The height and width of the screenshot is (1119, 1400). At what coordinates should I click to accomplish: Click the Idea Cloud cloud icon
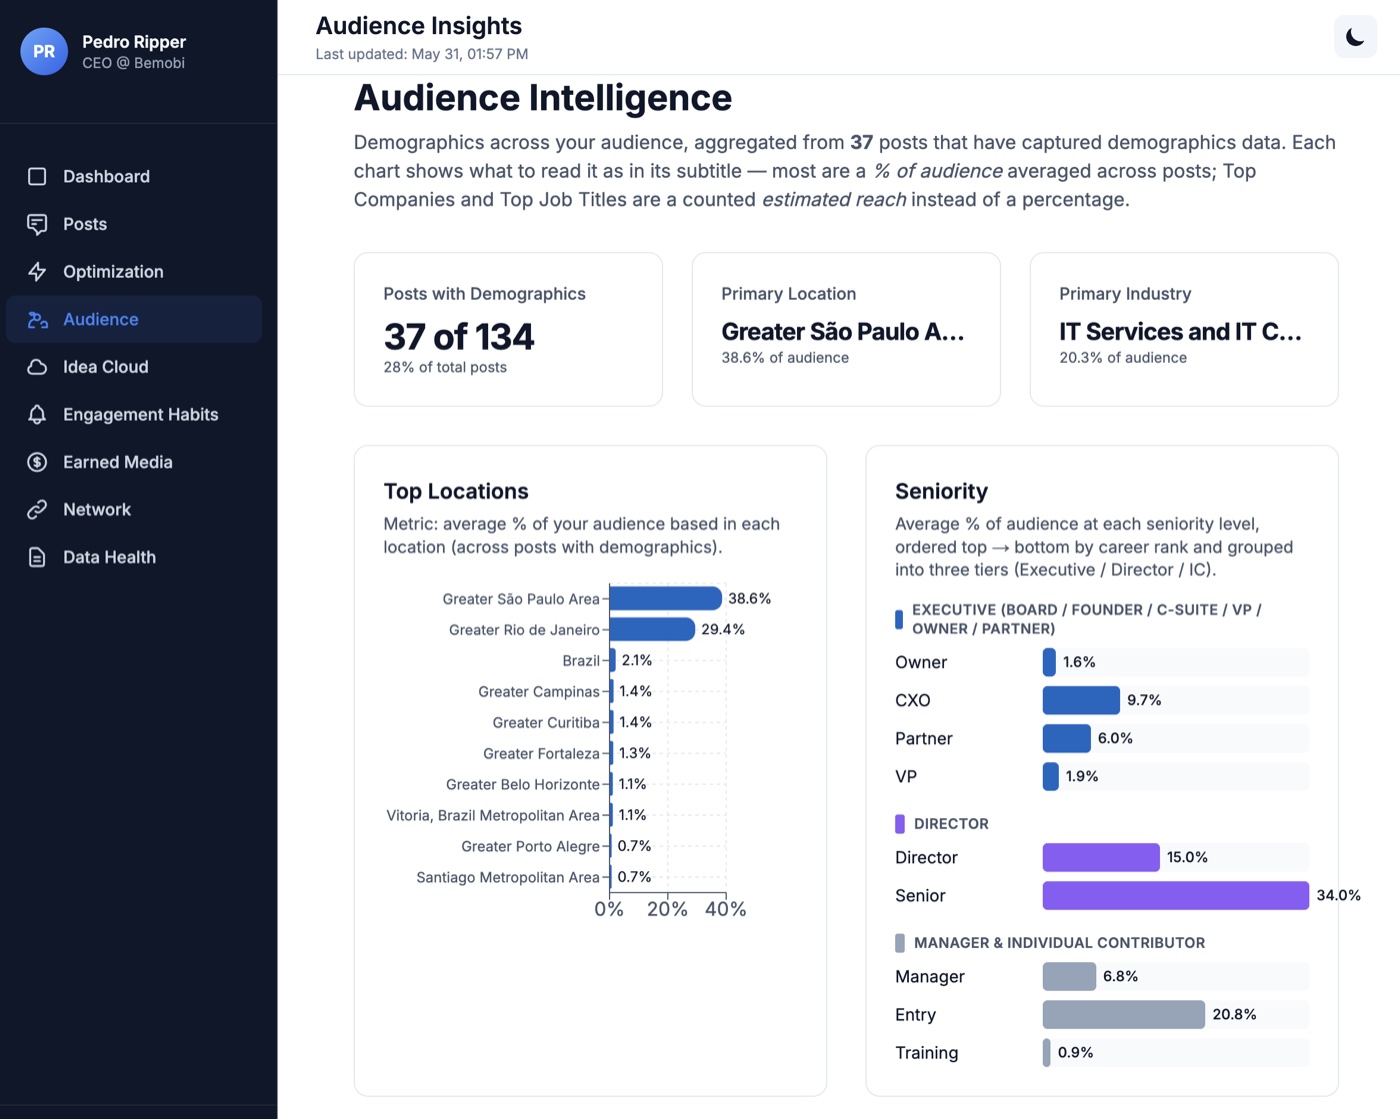37,367
